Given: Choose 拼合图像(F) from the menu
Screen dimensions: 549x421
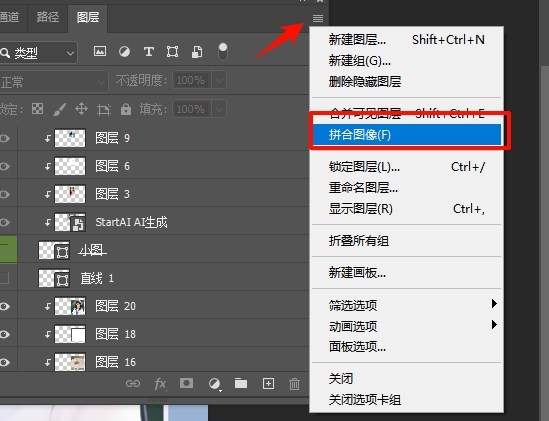Looking at the screenshot, I should coord(406,134).
